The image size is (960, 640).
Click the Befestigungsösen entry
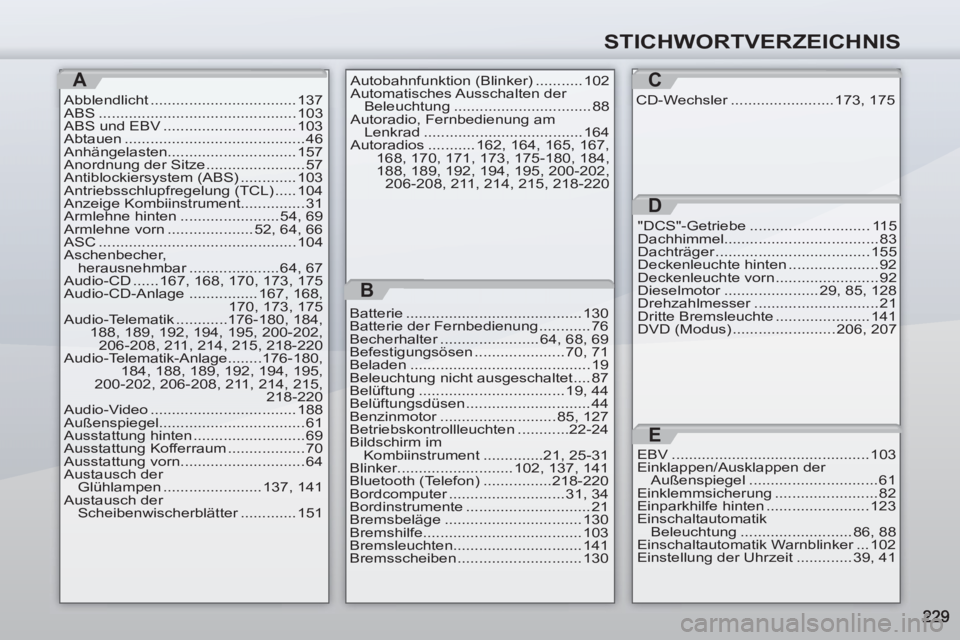pyautogui.click(x=479, y=352)
